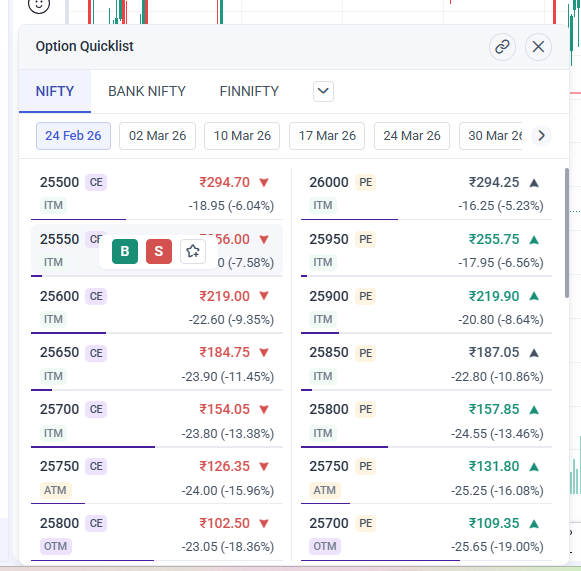
Task: Select the 24 Feb 26 expiry
Action: pos(73,136)
